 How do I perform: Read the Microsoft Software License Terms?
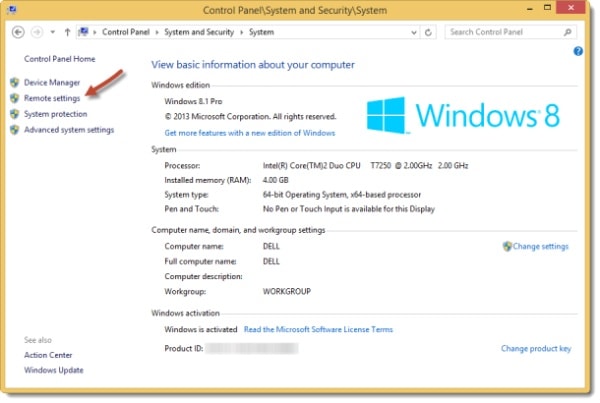click(x=318, y=330)
